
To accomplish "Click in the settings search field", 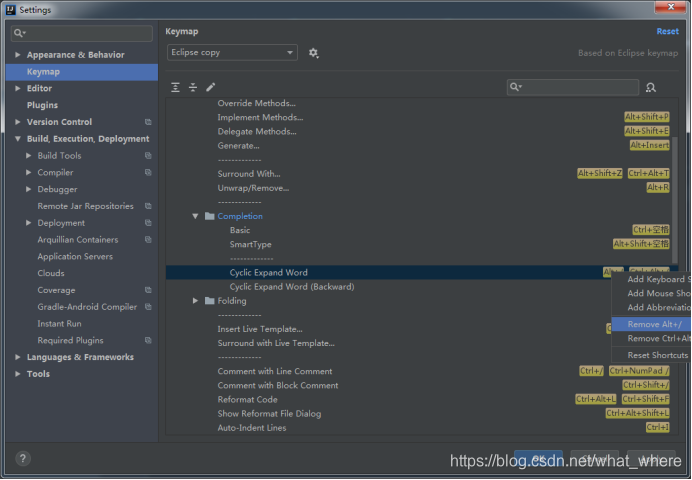I will pyautogui.click(x=82, y=33).
